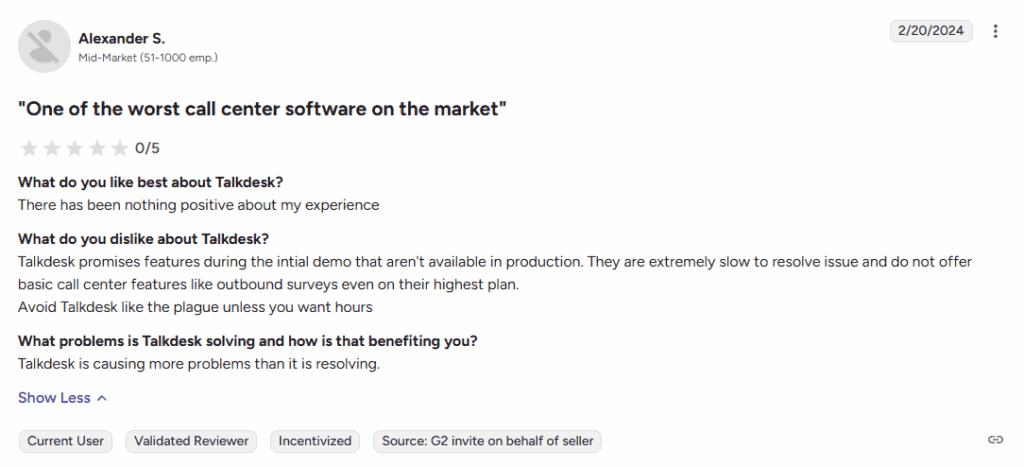The width and height of the screenshot is (1024, 467).
Task: Click the fifth rating star
Action: (x=120, y=149)
